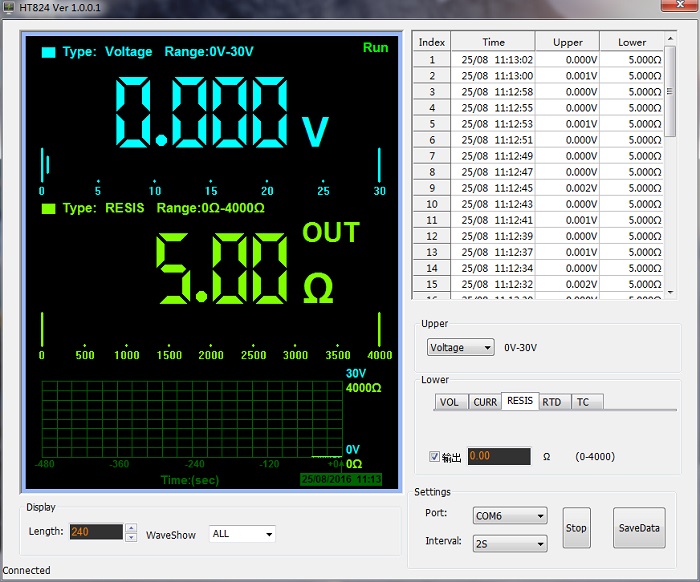
Task: Click the Upper column header
Action: point(567,42)
